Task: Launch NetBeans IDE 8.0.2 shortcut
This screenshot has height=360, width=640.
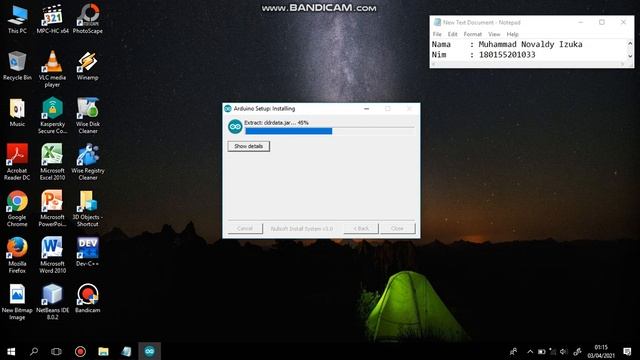Action: coord(52,302)
